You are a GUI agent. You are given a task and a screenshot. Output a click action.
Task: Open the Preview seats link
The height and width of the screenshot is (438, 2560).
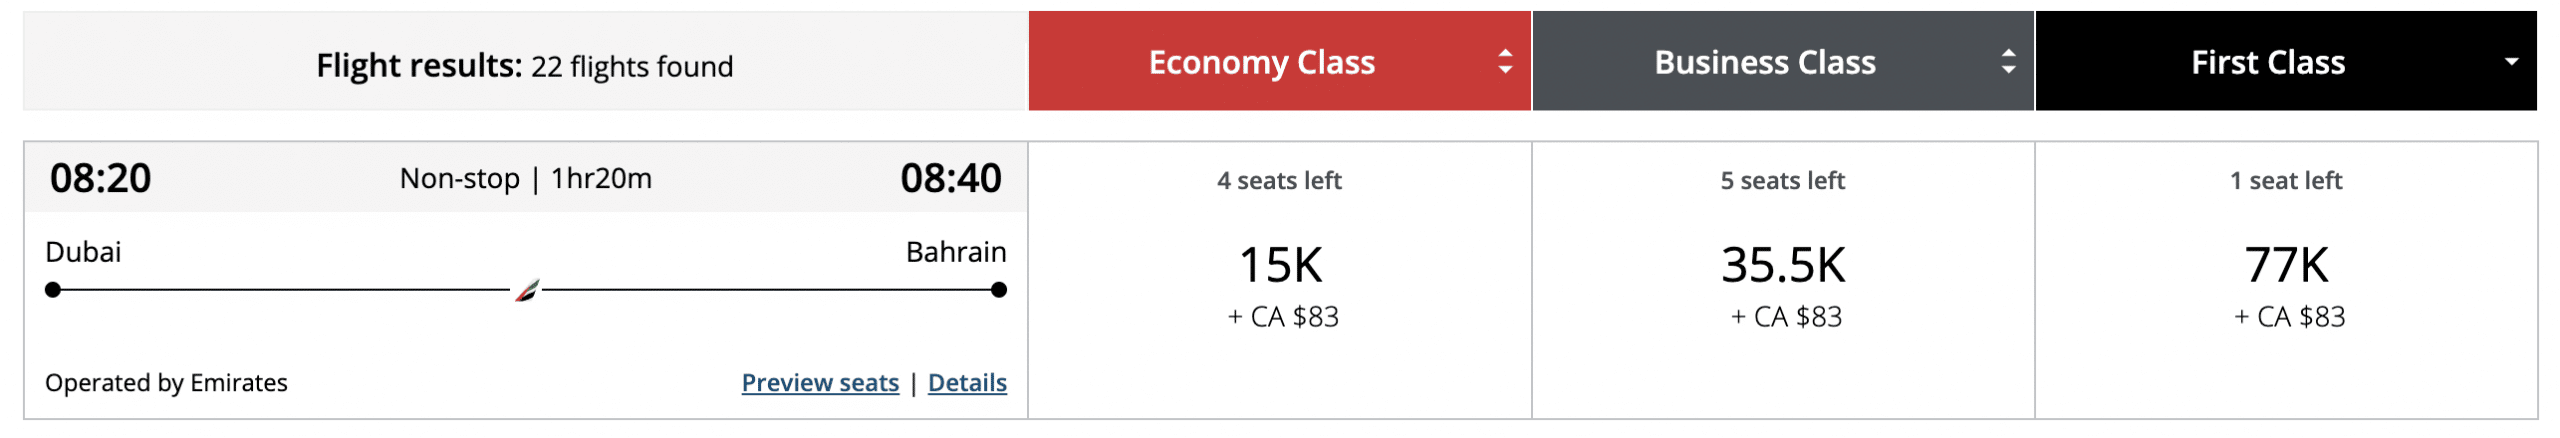click(x=820, y=383)
